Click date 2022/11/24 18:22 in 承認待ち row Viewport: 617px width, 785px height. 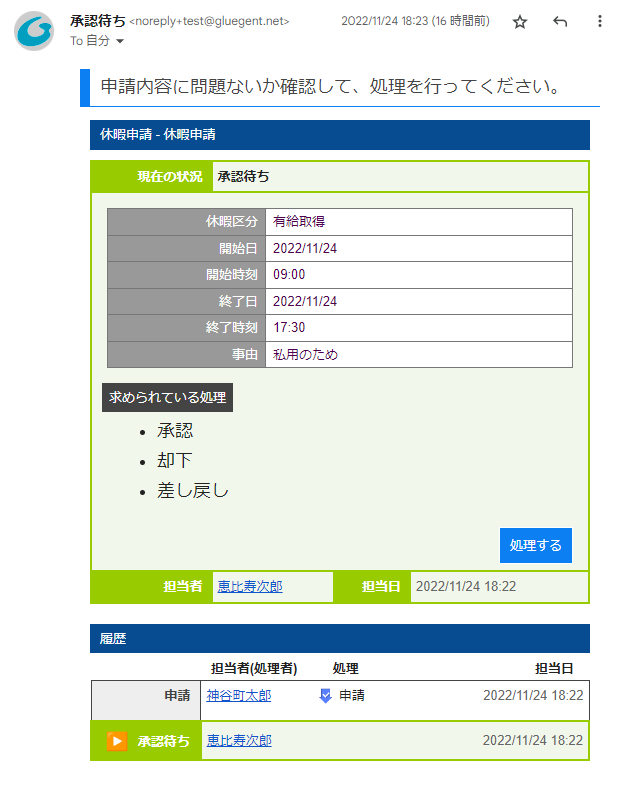[x=533, y=740]
